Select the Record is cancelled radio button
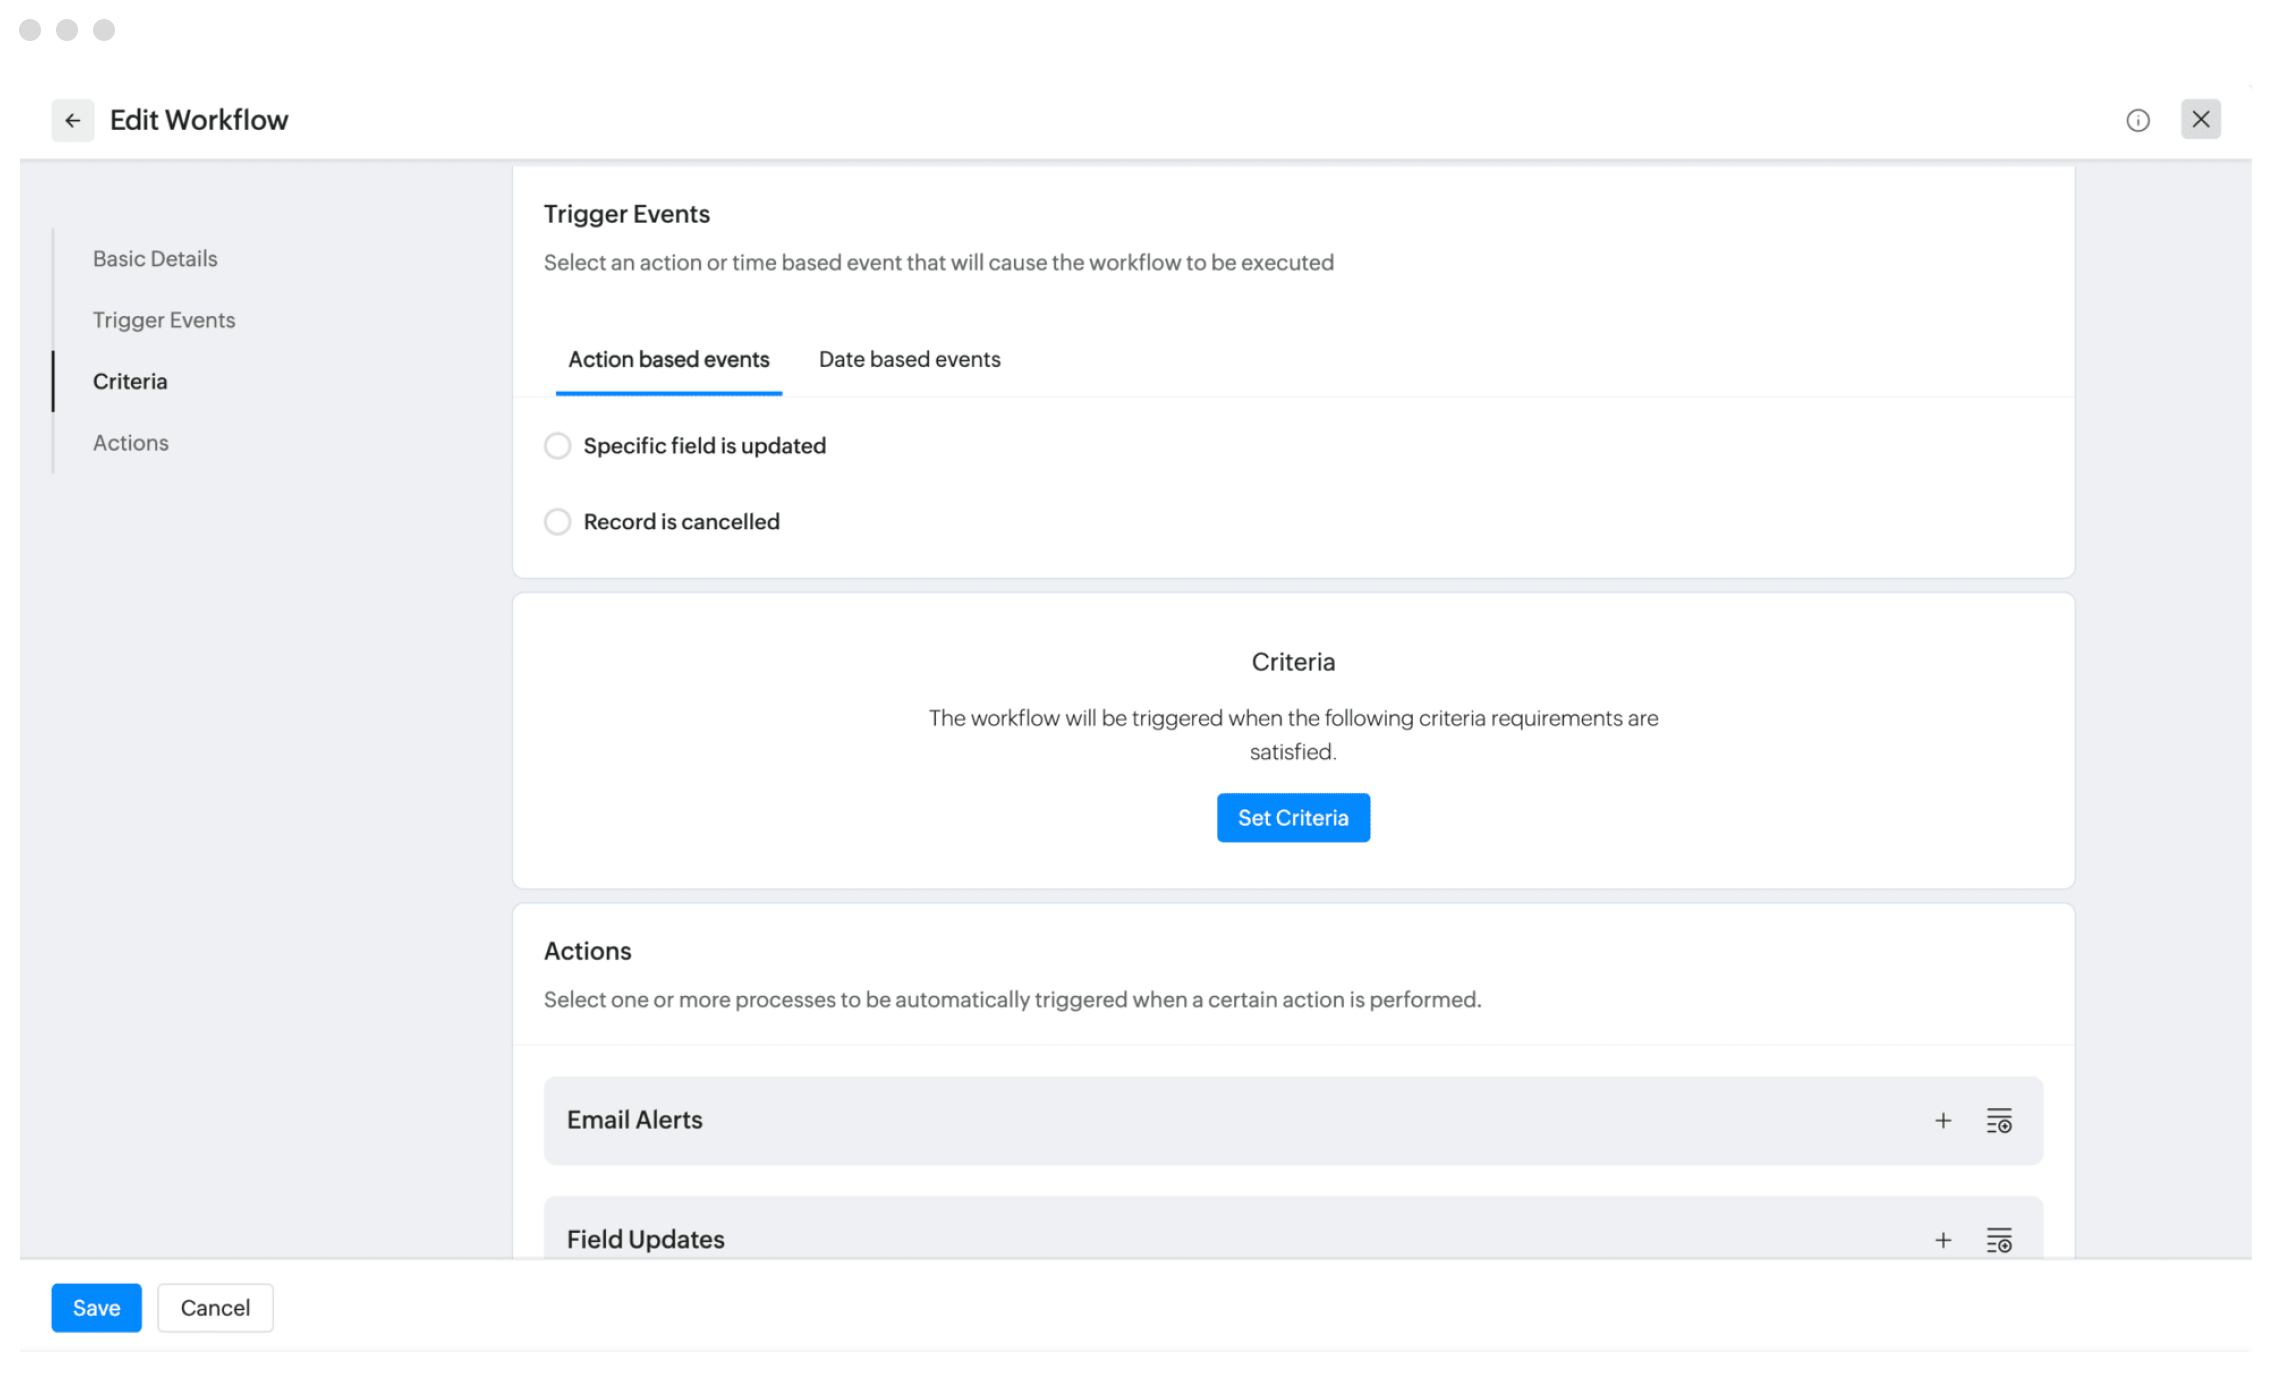The width and height of the screenshot is (2272, 1384). 557,521
